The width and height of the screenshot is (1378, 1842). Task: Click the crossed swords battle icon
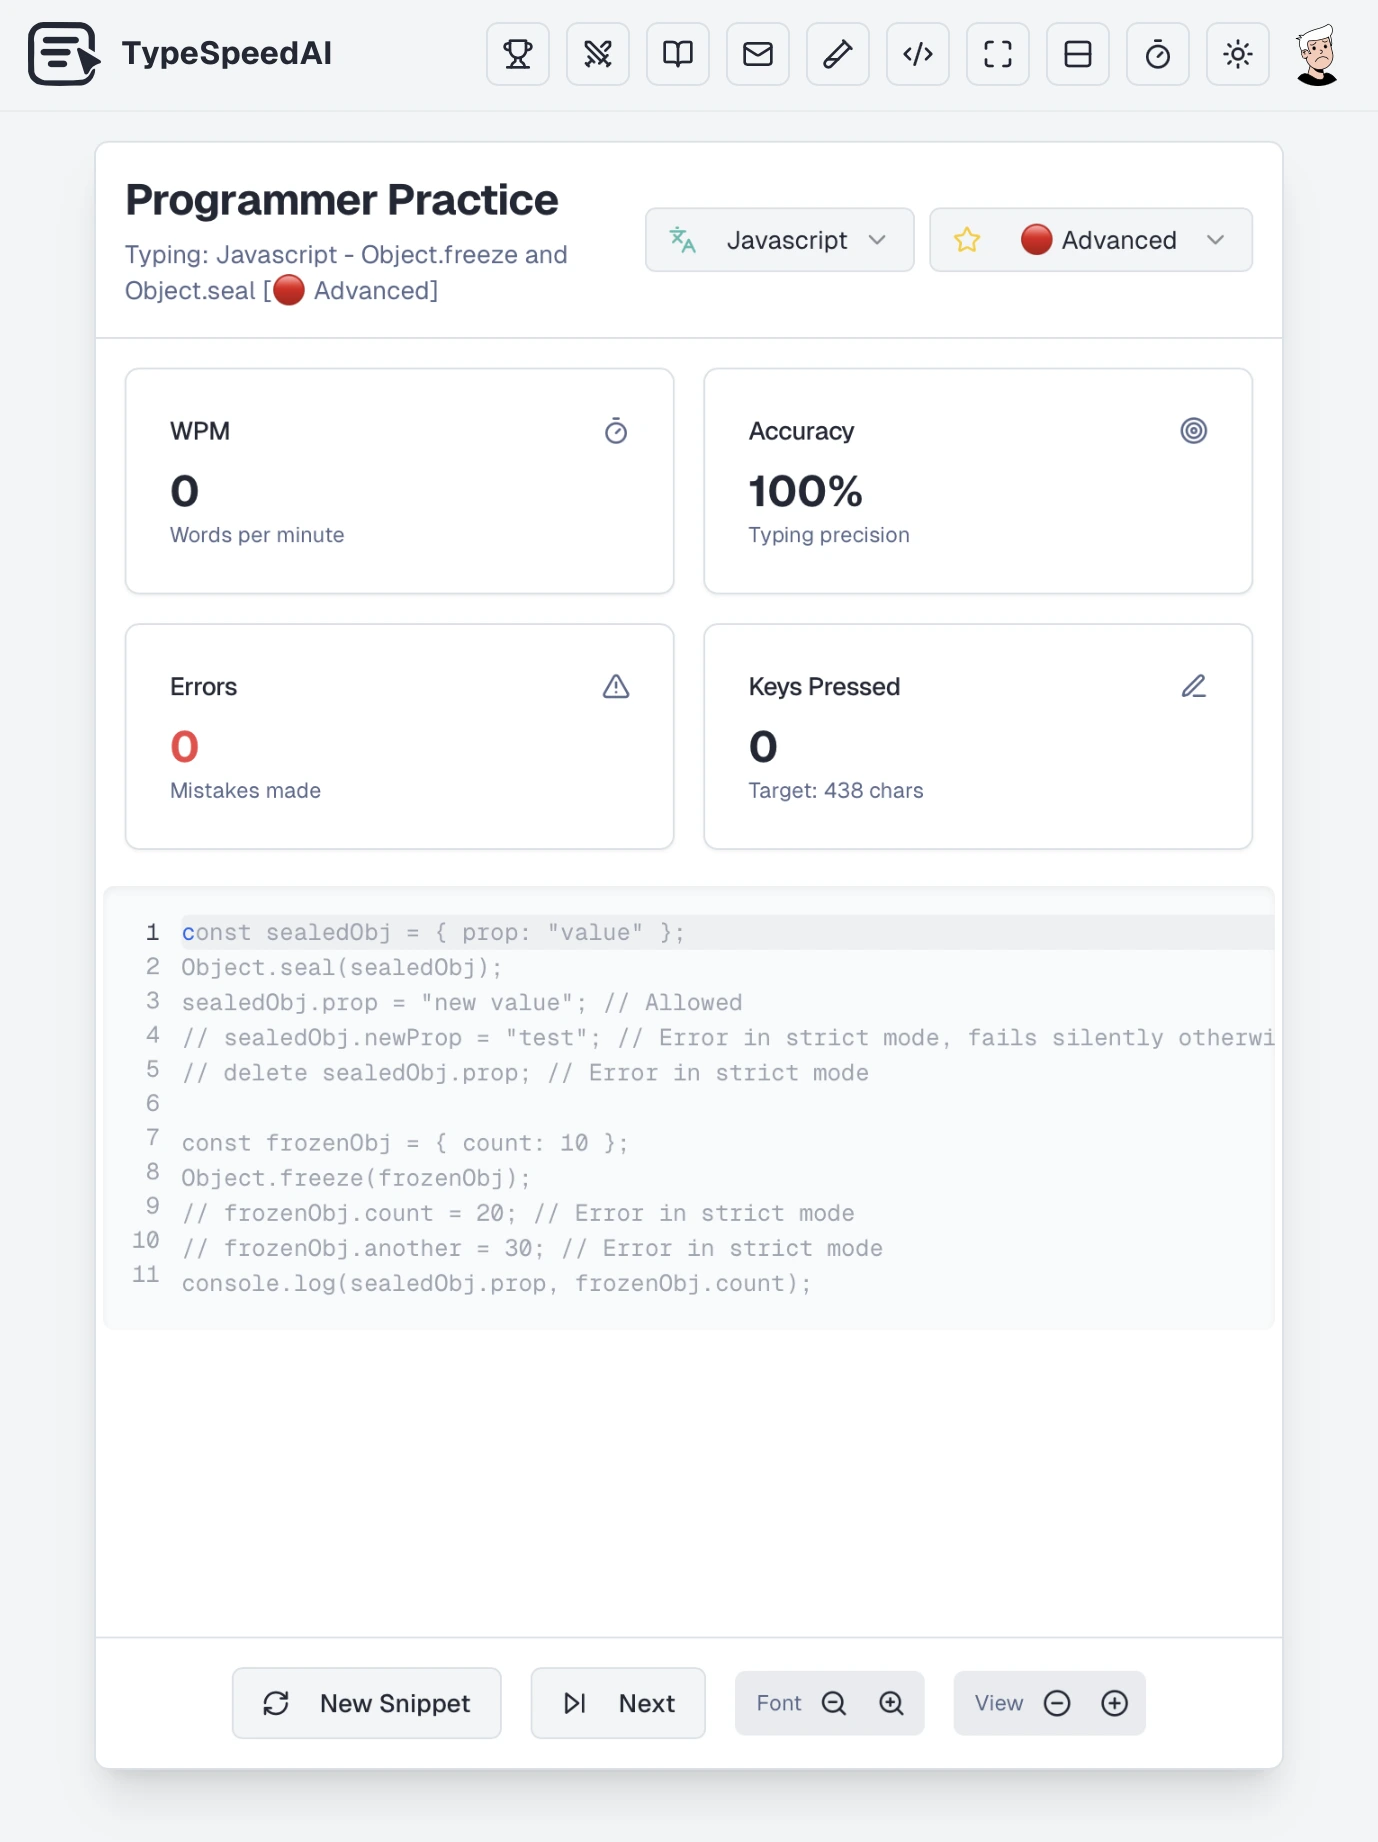[597, 54]
